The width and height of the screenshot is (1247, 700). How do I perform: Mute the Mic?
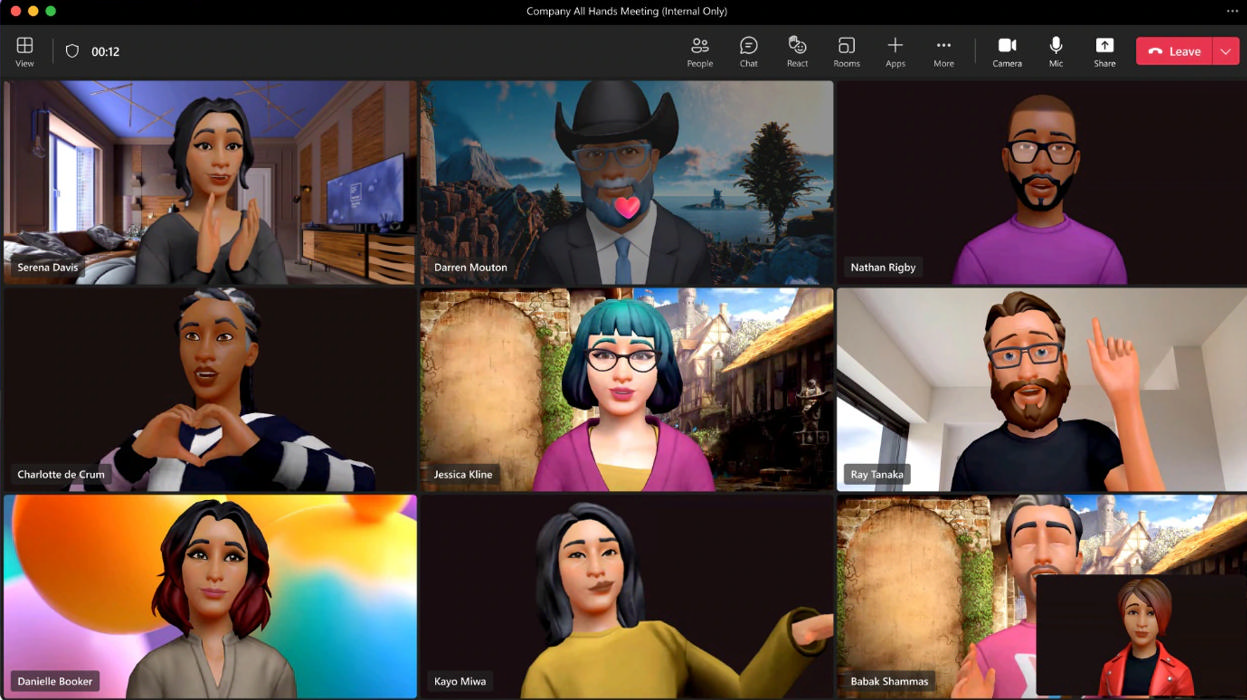[1056, 52]
